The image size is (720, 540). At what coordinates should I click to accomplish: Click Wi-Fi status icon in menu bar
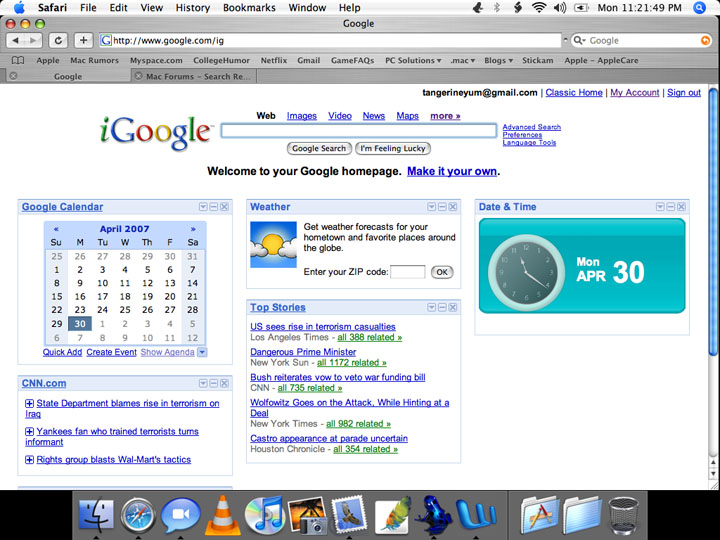tap(539, 7)
